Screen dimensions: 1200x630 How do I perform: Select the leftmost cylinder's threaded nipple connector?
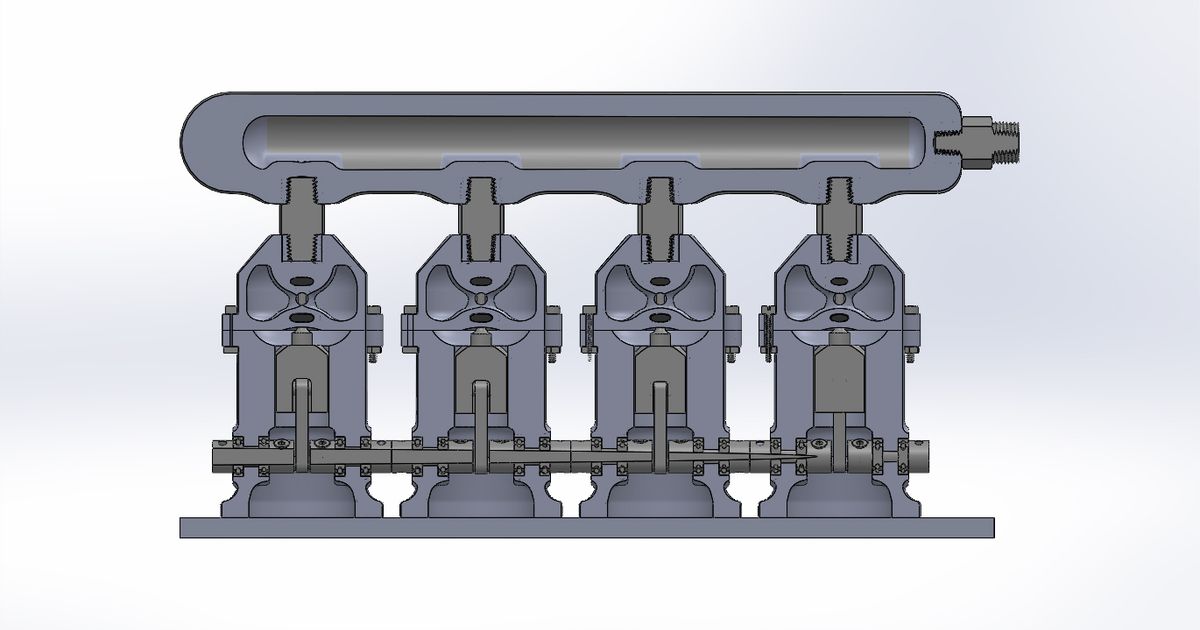point(301,215)
